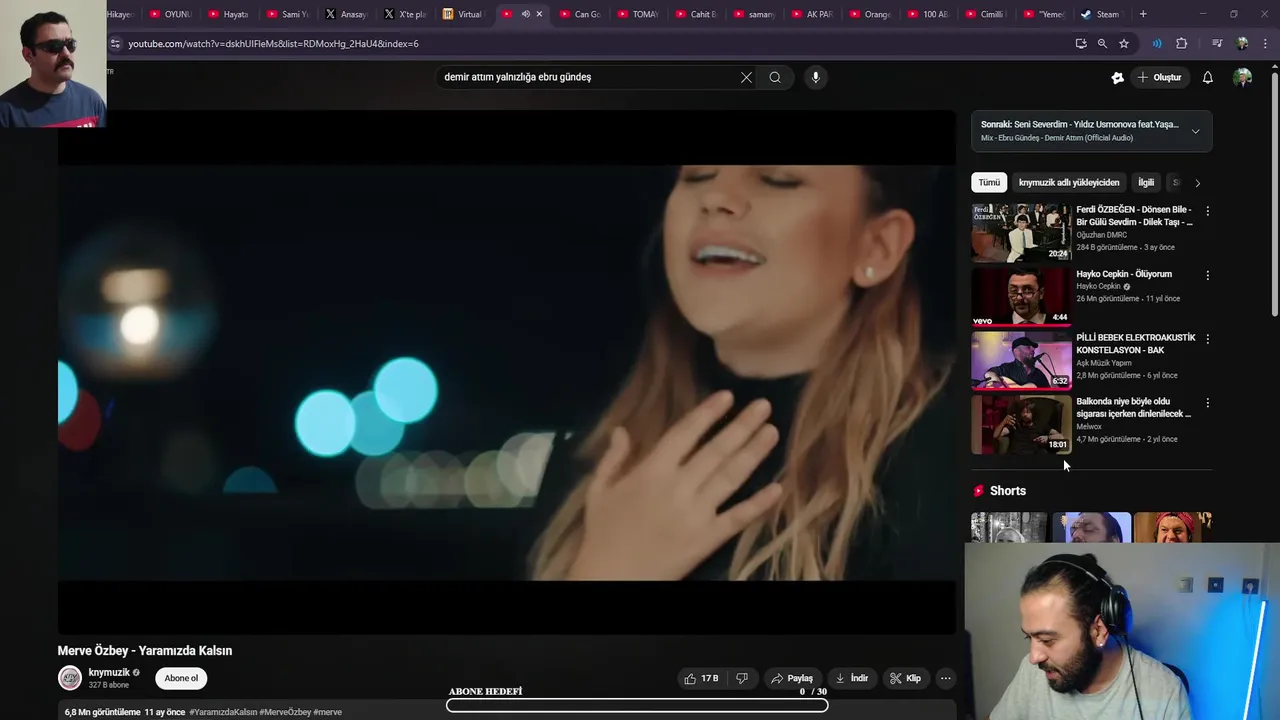Viewport: 1280px width, 720px height.
Task: Click the YouTube Premium offer icon next to Oluştur
Action: 1118,77
